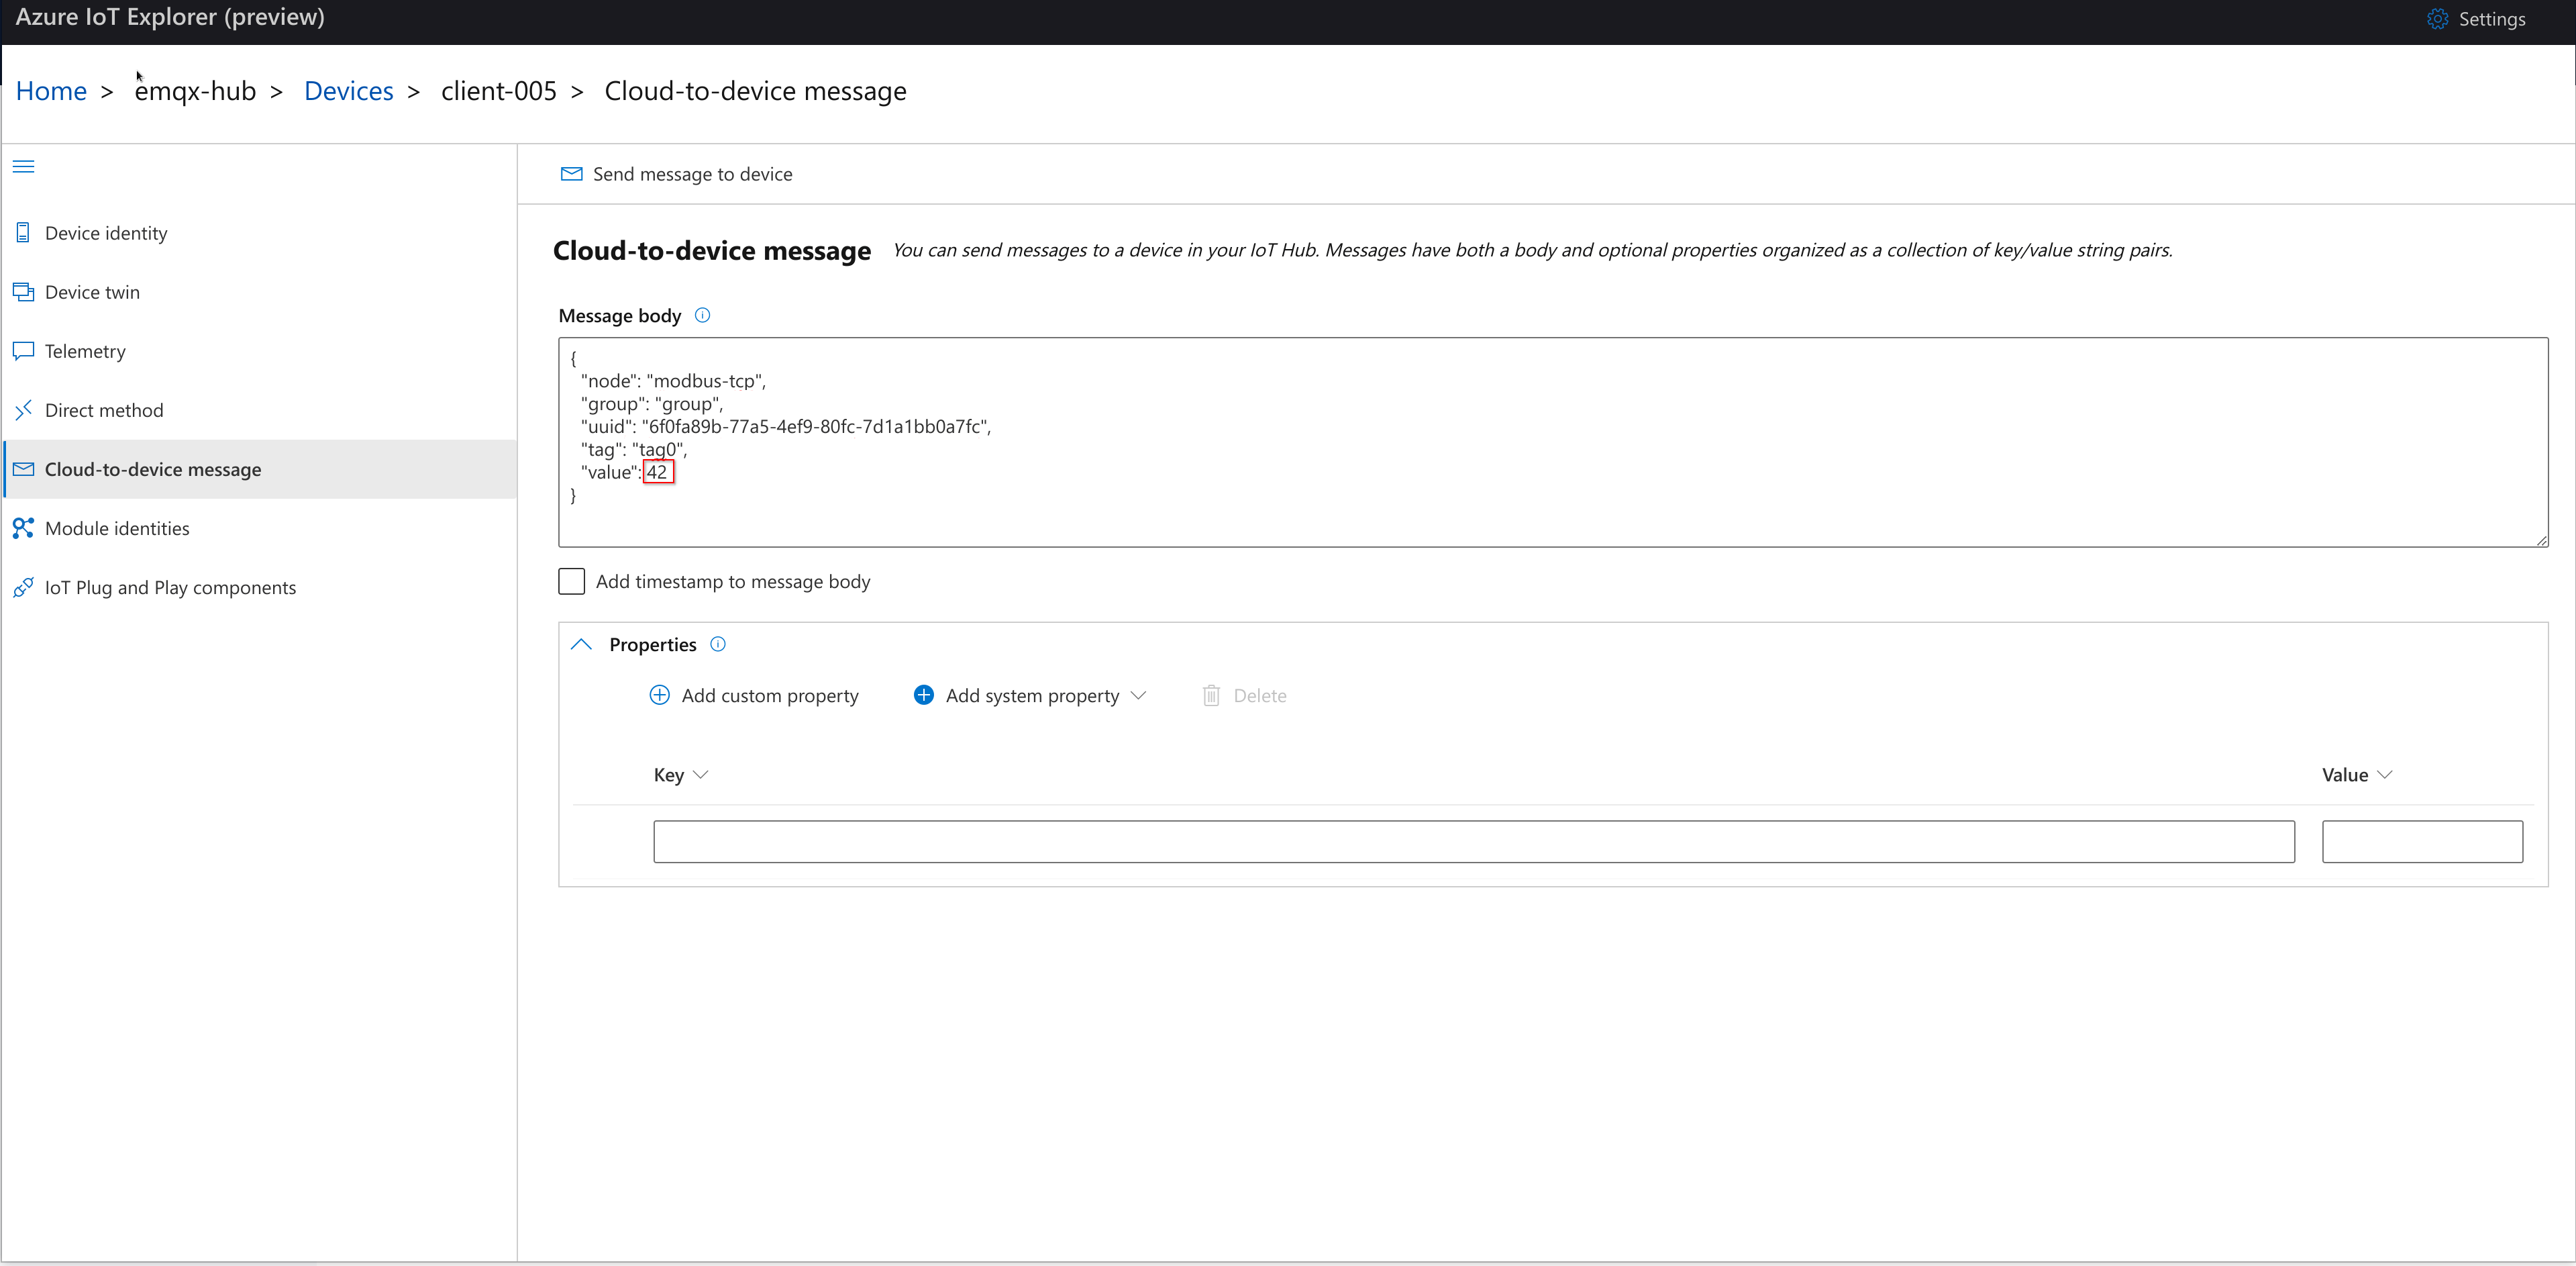Switch to the Cloud-to-device message tab
The image size is (2576, 1266).
pos(152,468)
